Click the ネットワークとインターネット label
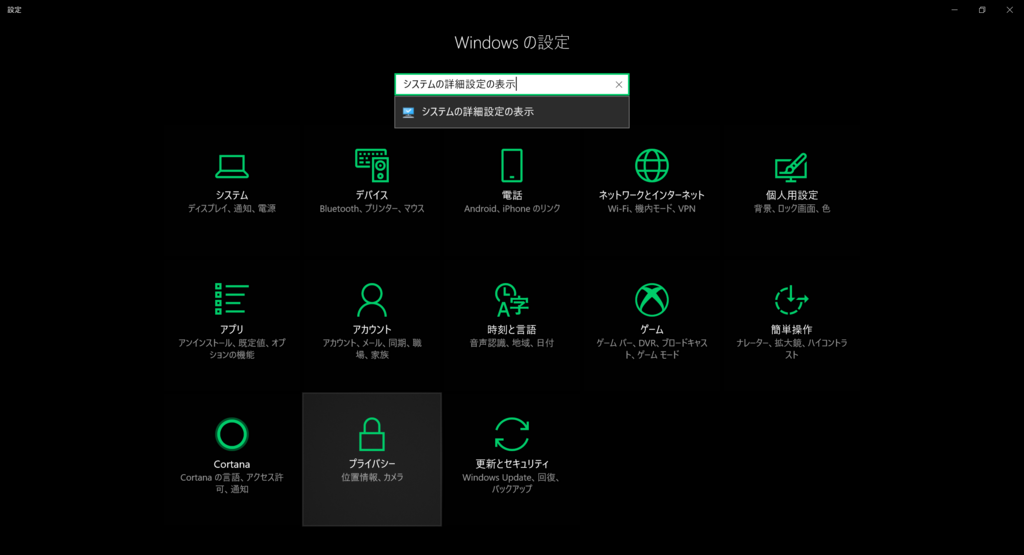This screenshot has width=1024, height=555. pyautogui.click(x=652, y=195)
